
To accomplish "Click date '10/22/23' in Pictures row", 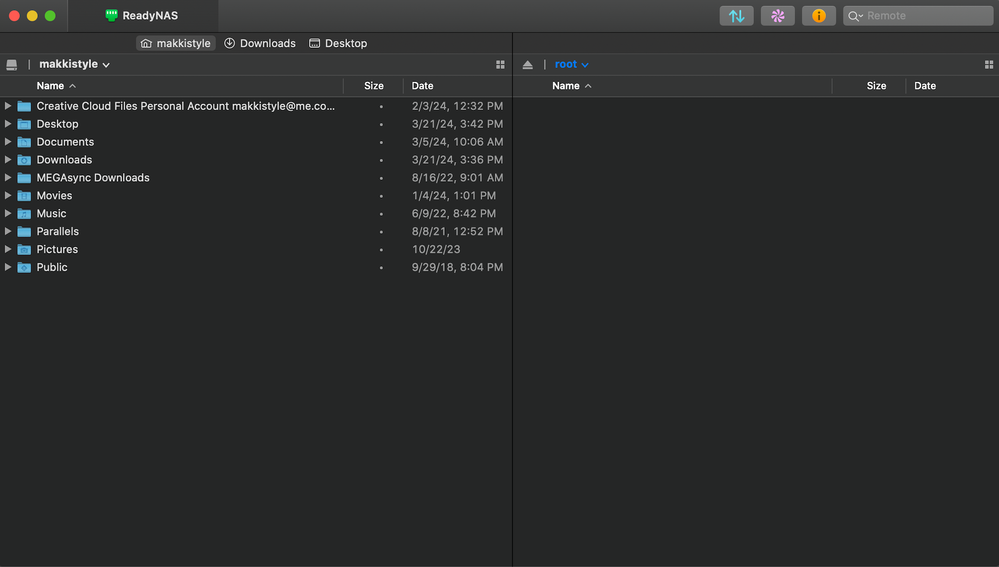I will tap(436, 248).
